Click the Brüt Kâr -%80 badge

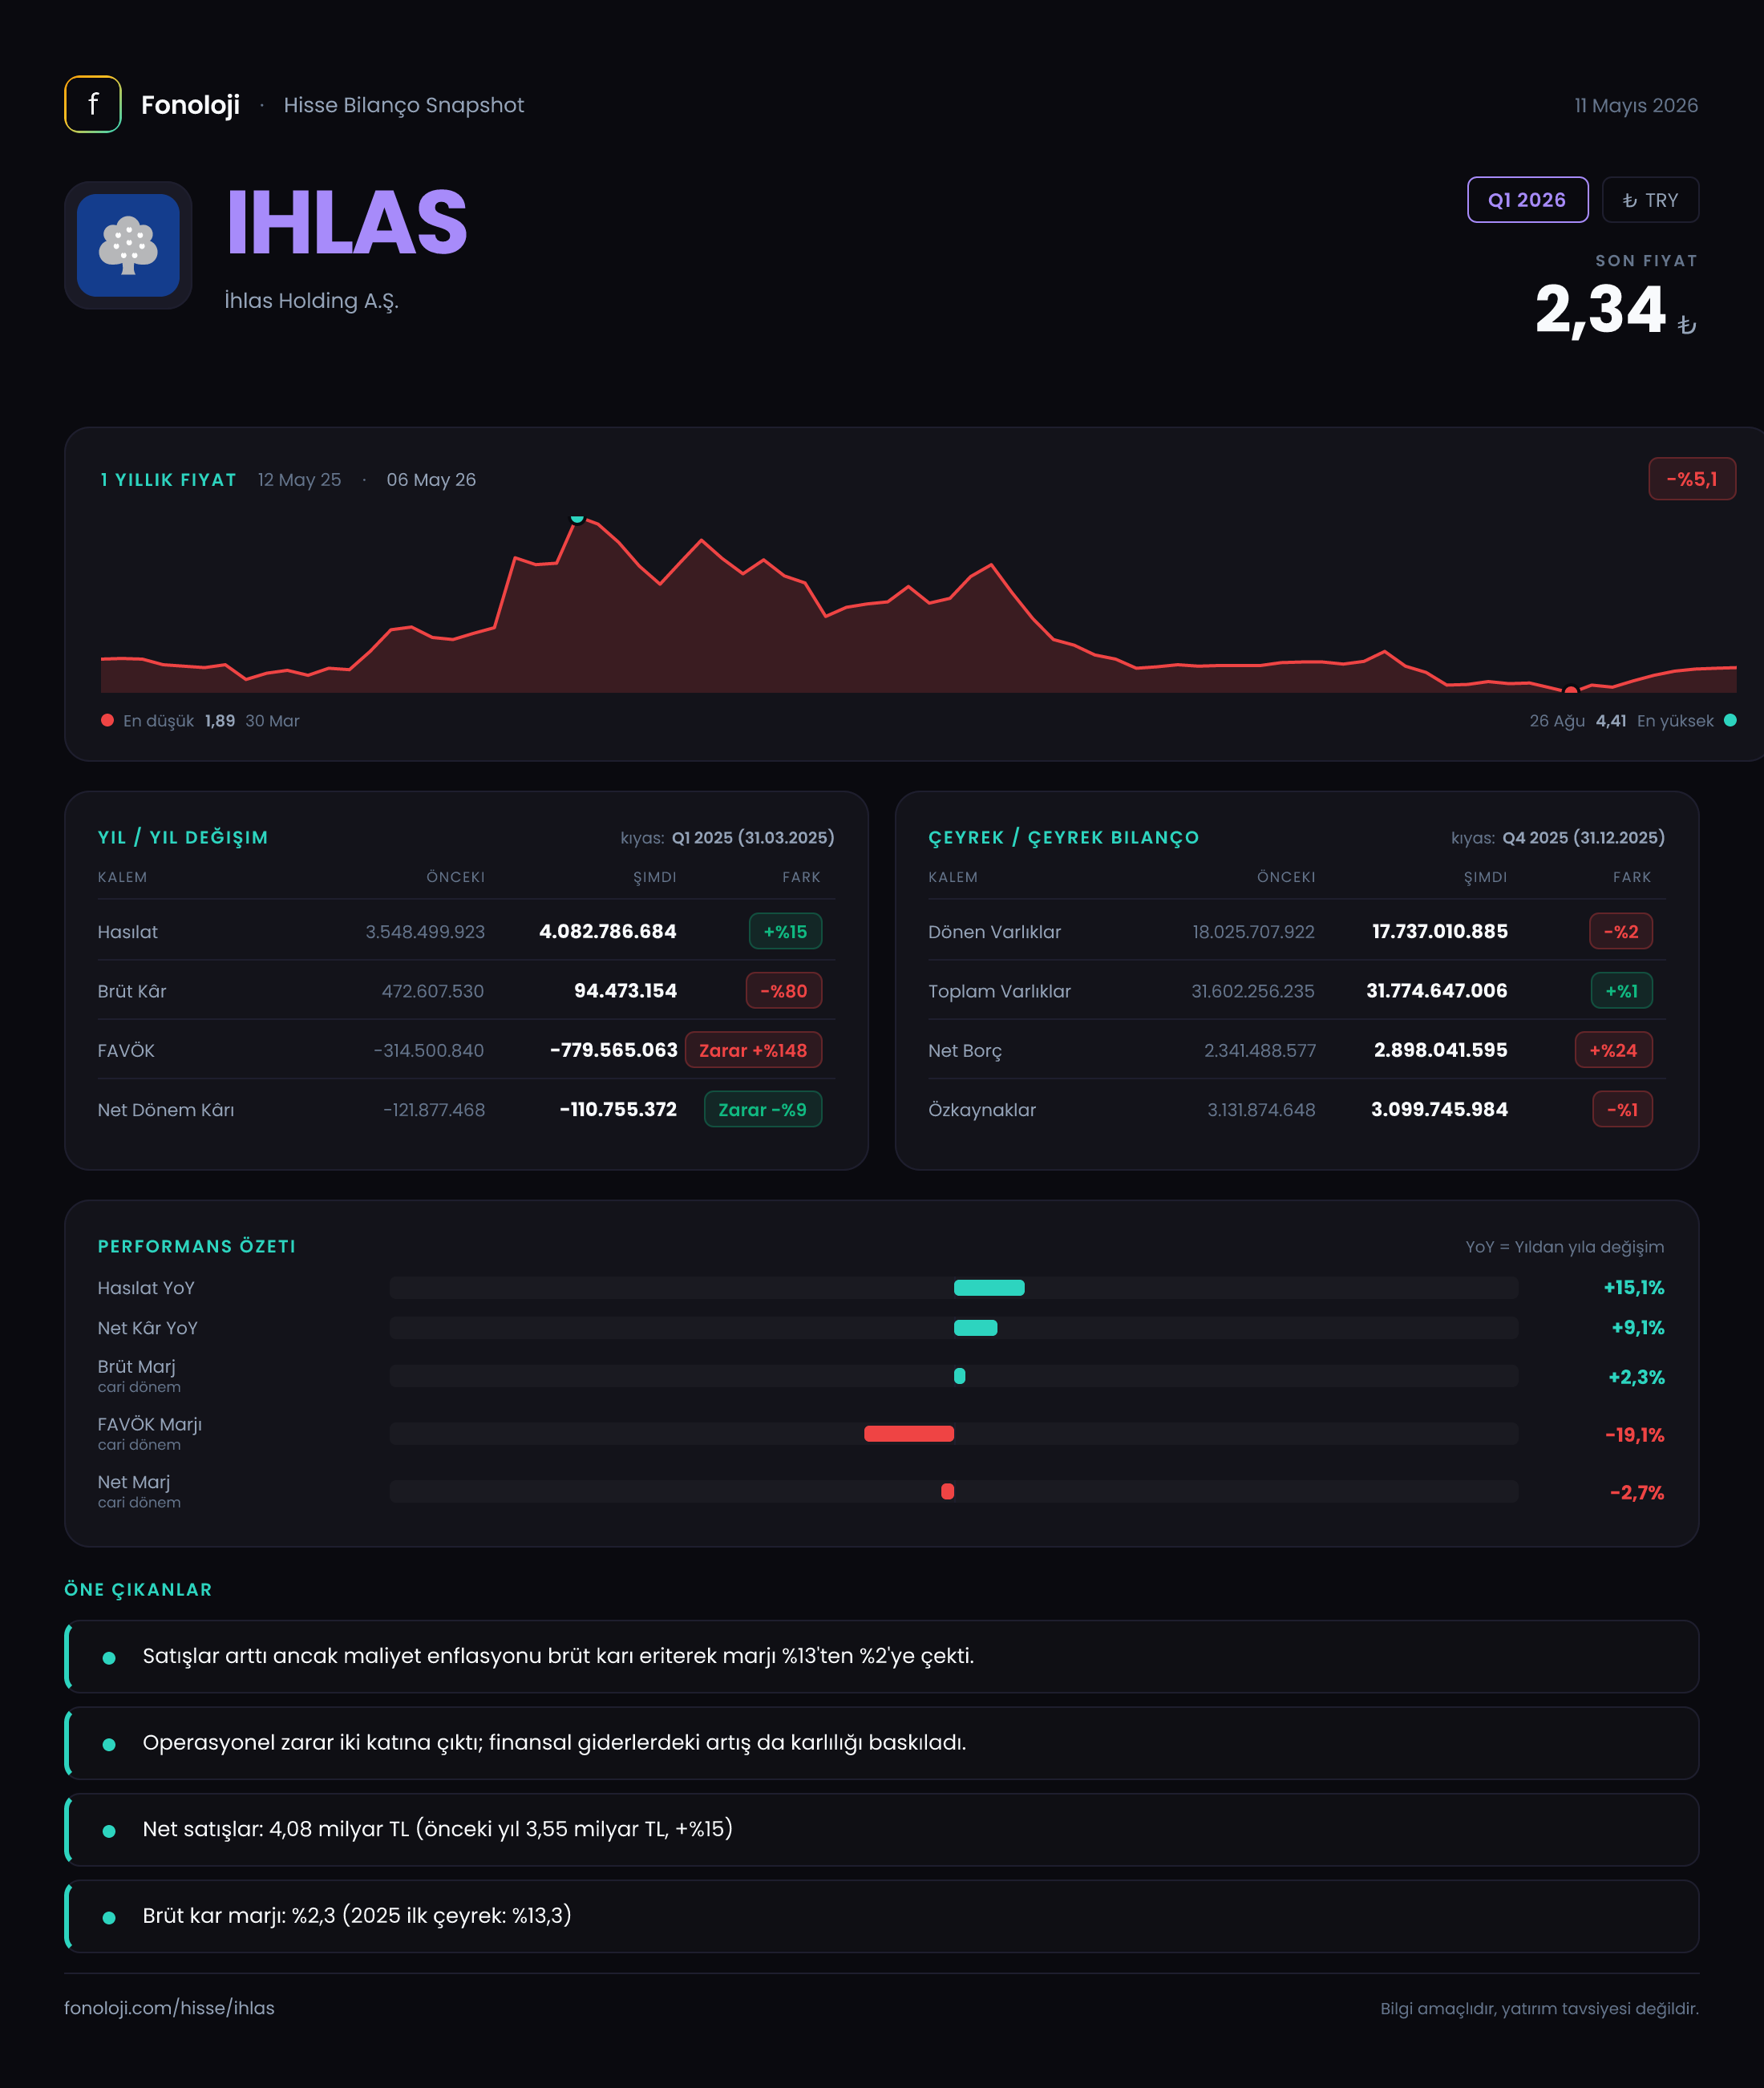pyautogui.click(x=784, y=991)
